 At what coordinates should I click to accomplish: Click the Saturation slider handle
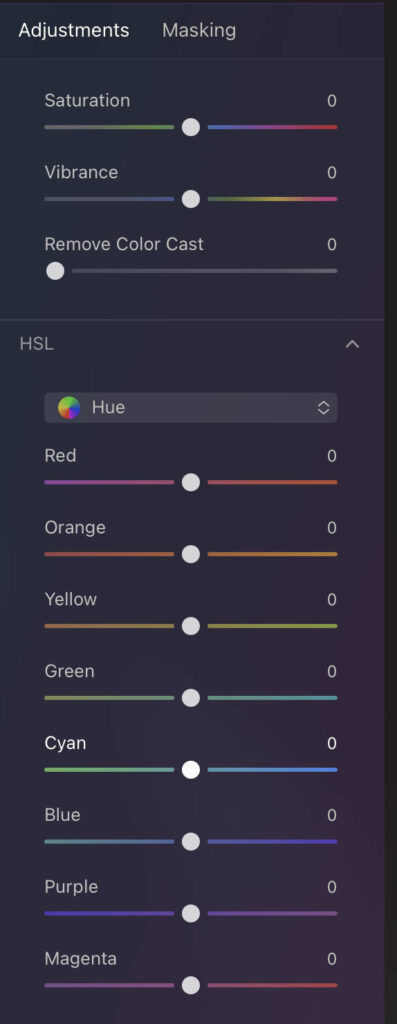191,127
